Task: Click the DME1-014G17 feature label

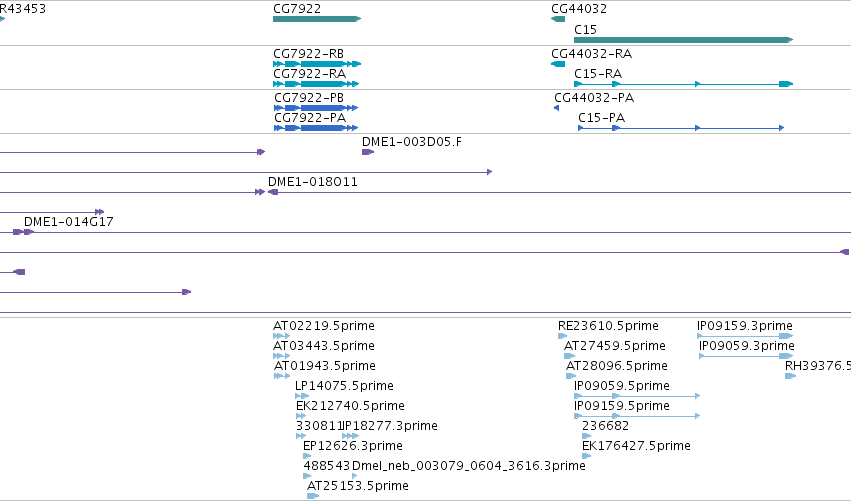Action: tap(68, 221)
